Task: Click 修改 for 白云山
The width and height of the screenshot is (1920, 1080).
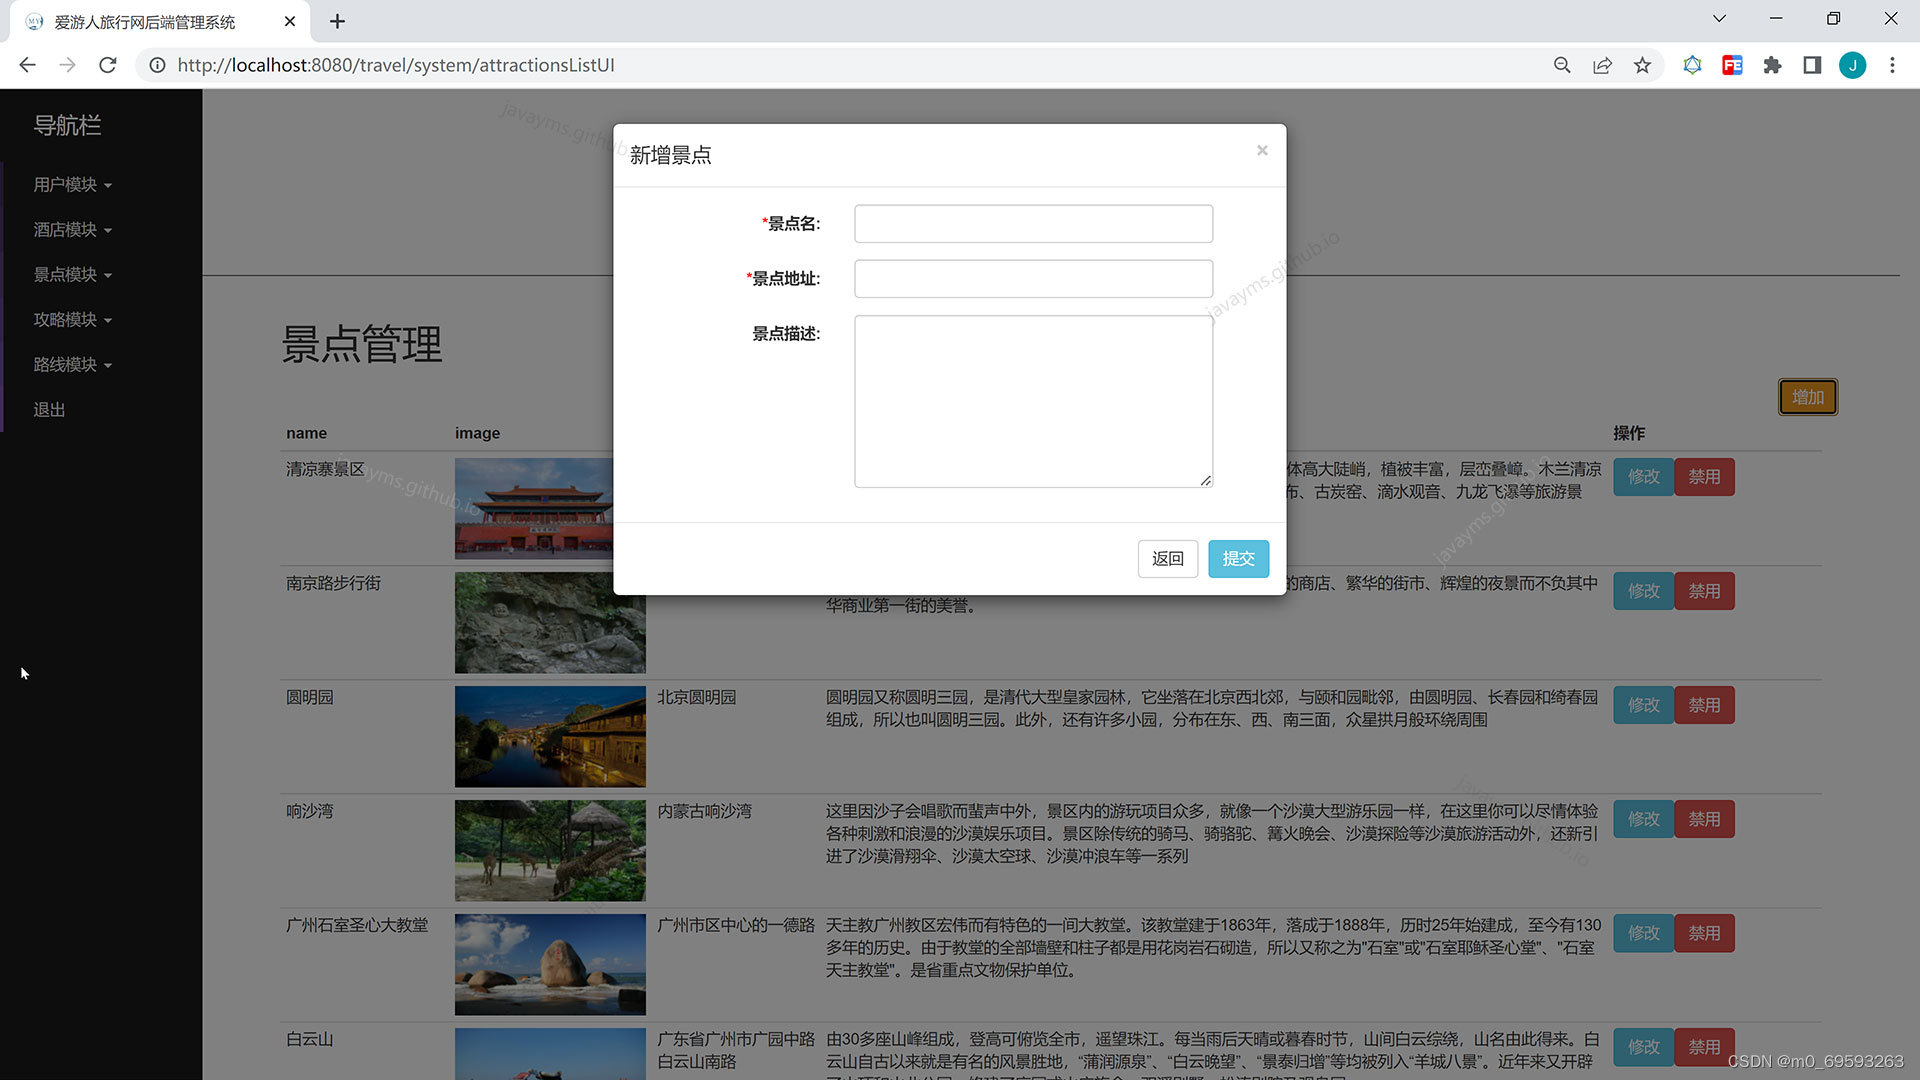Action: (x=1643, y=1047)
